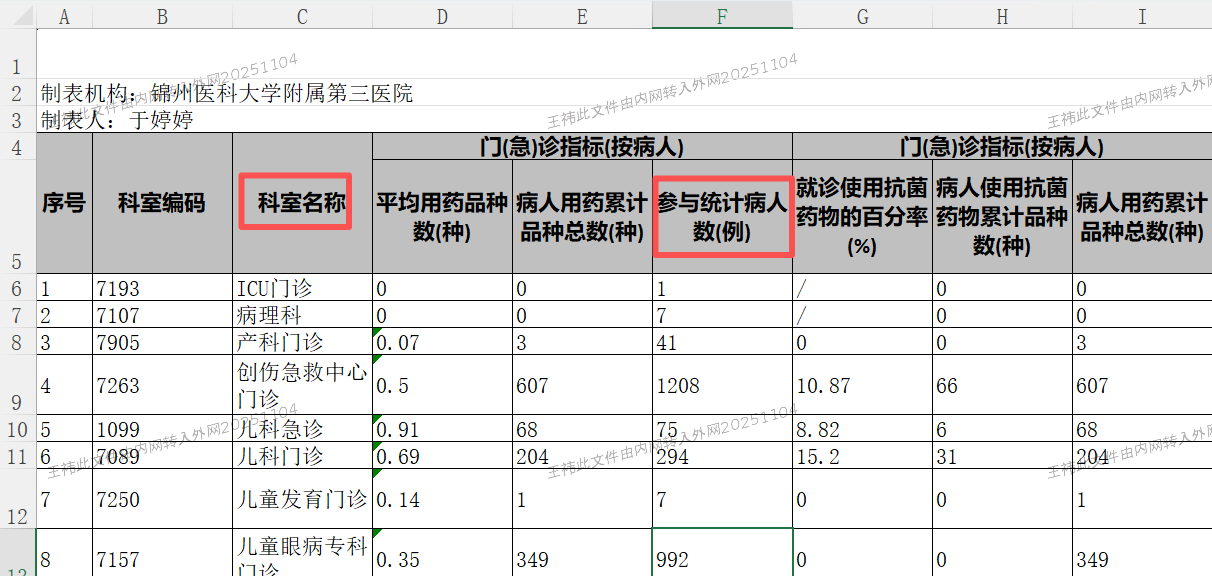1212x576 pixels.
Task: Click the column D header letter
Action: click(442, 15)
